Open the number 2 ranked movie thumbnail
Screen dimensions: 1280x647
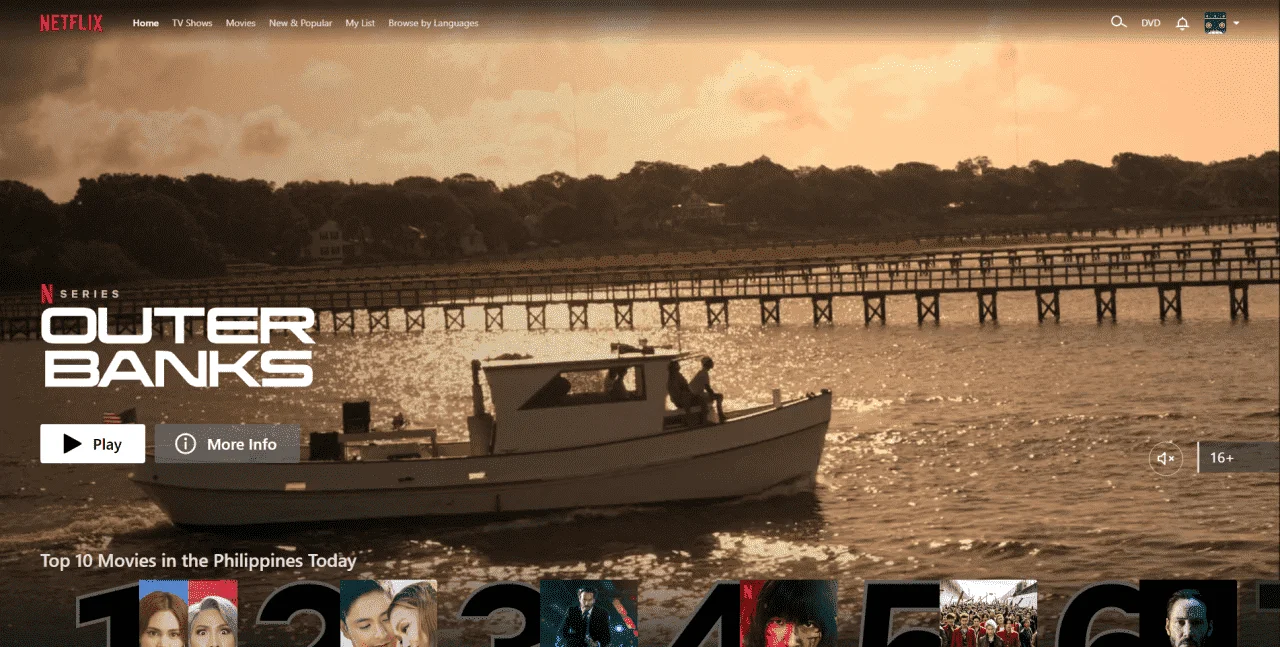[x=388, y=613]
